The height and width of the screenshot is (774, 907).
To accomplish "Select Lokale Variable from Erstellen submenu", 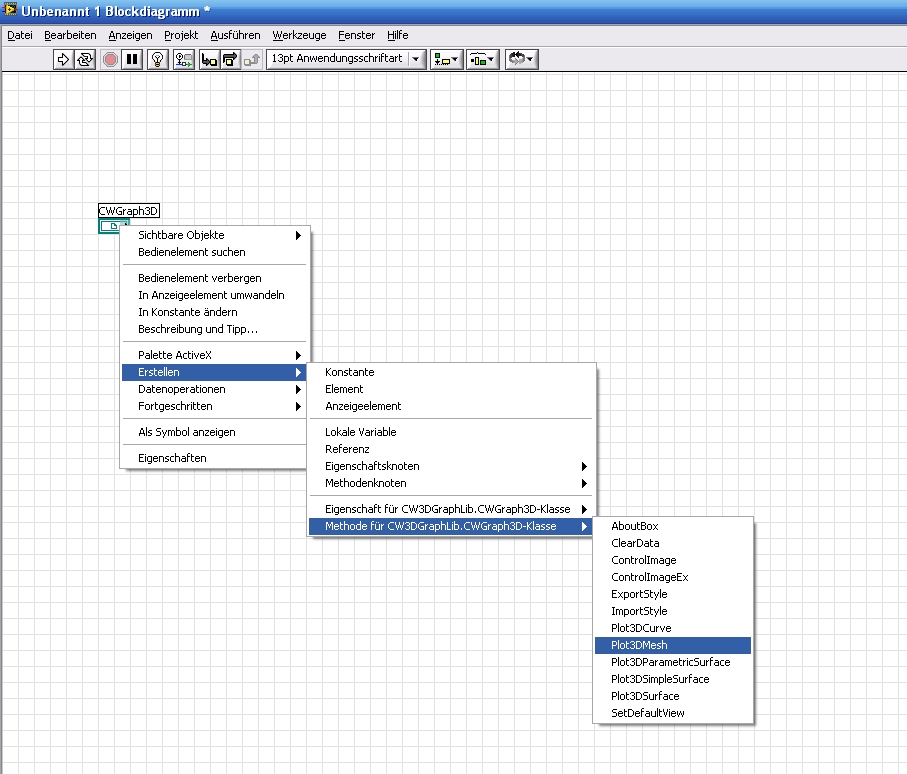I will click(360, 432).
